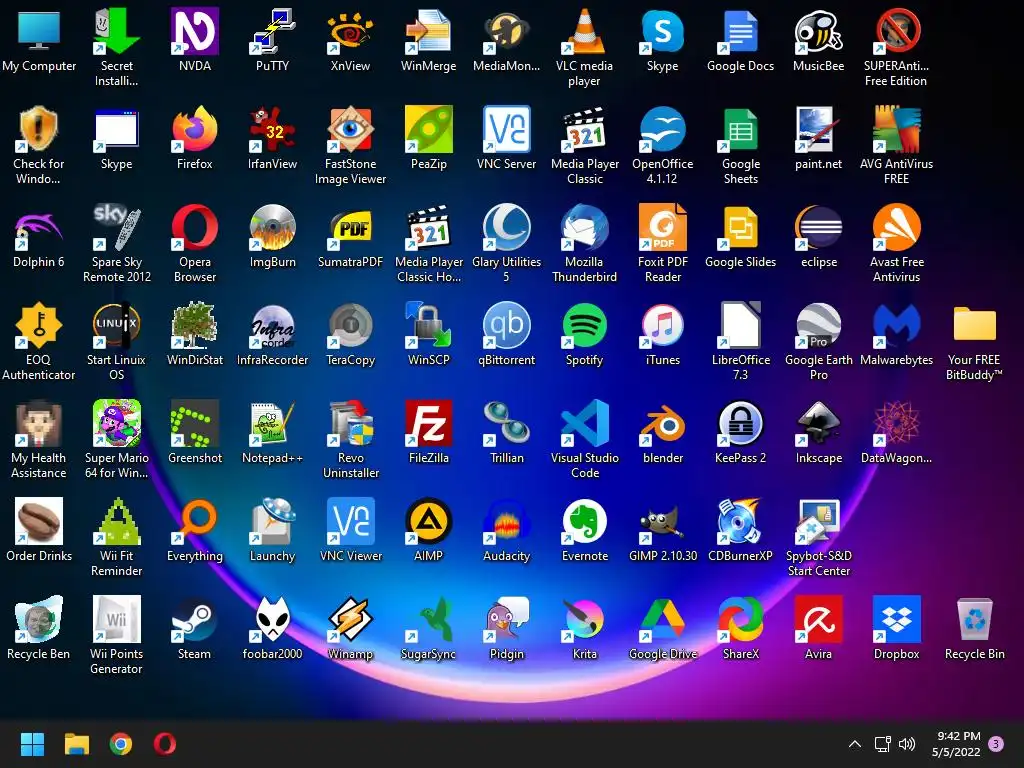The width and height of the screenshot is (1024, 768).
Task: Open the NVDA desktop shortcut
Action: [x=195, y=31]
